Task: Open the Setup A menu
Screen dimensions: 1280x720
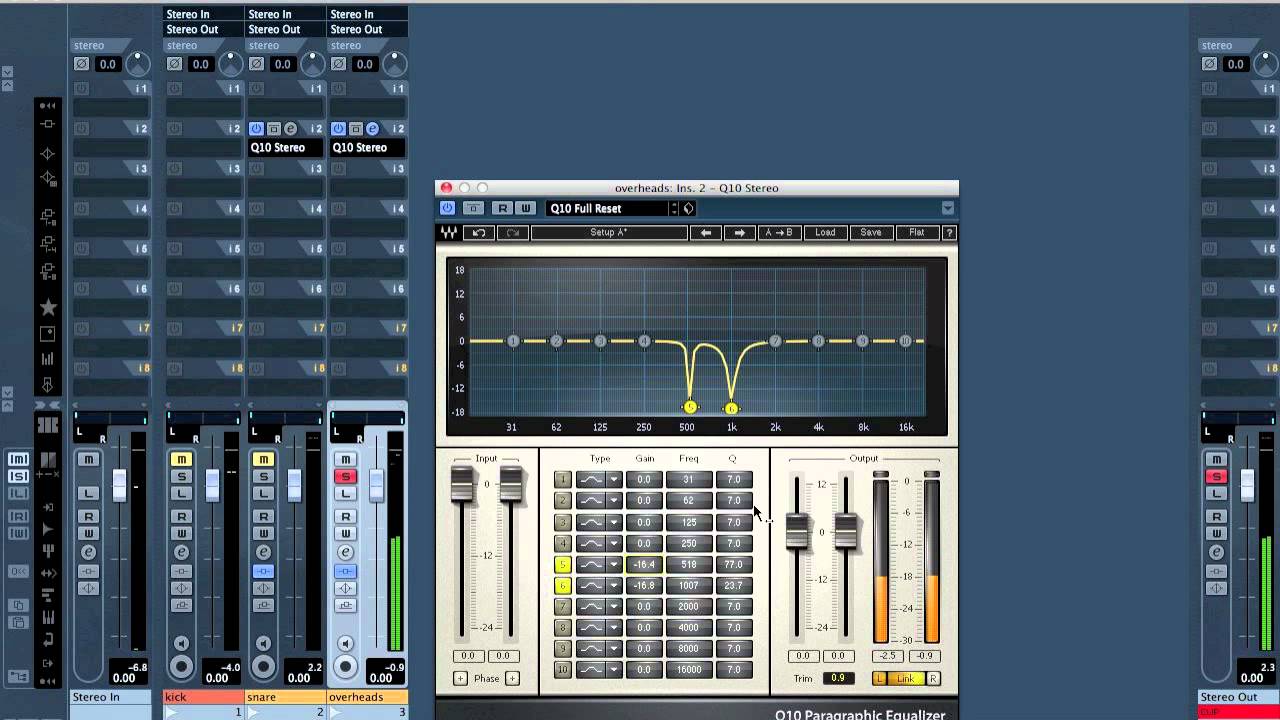Action: coord(609,233)
